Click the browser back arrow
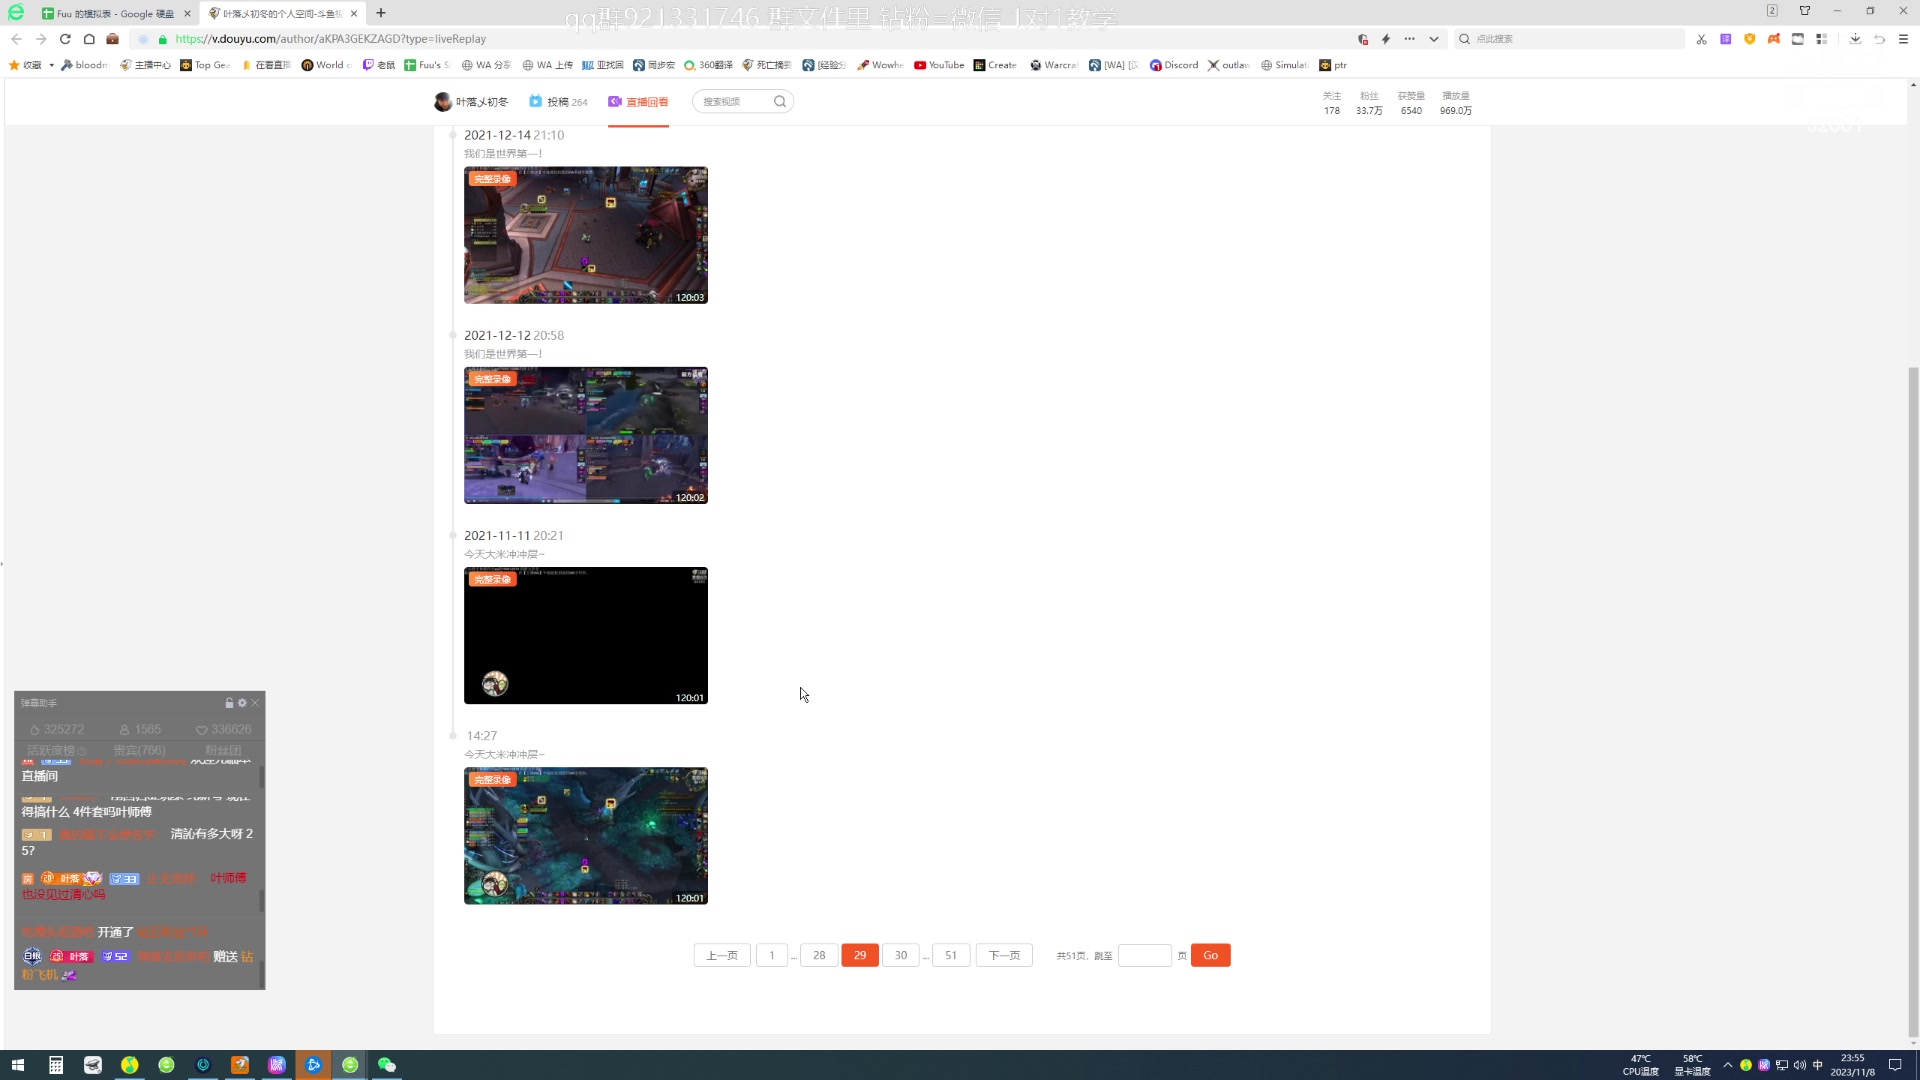The width and height of the screenshot is (1920, 1080). [x=16, y=39]
